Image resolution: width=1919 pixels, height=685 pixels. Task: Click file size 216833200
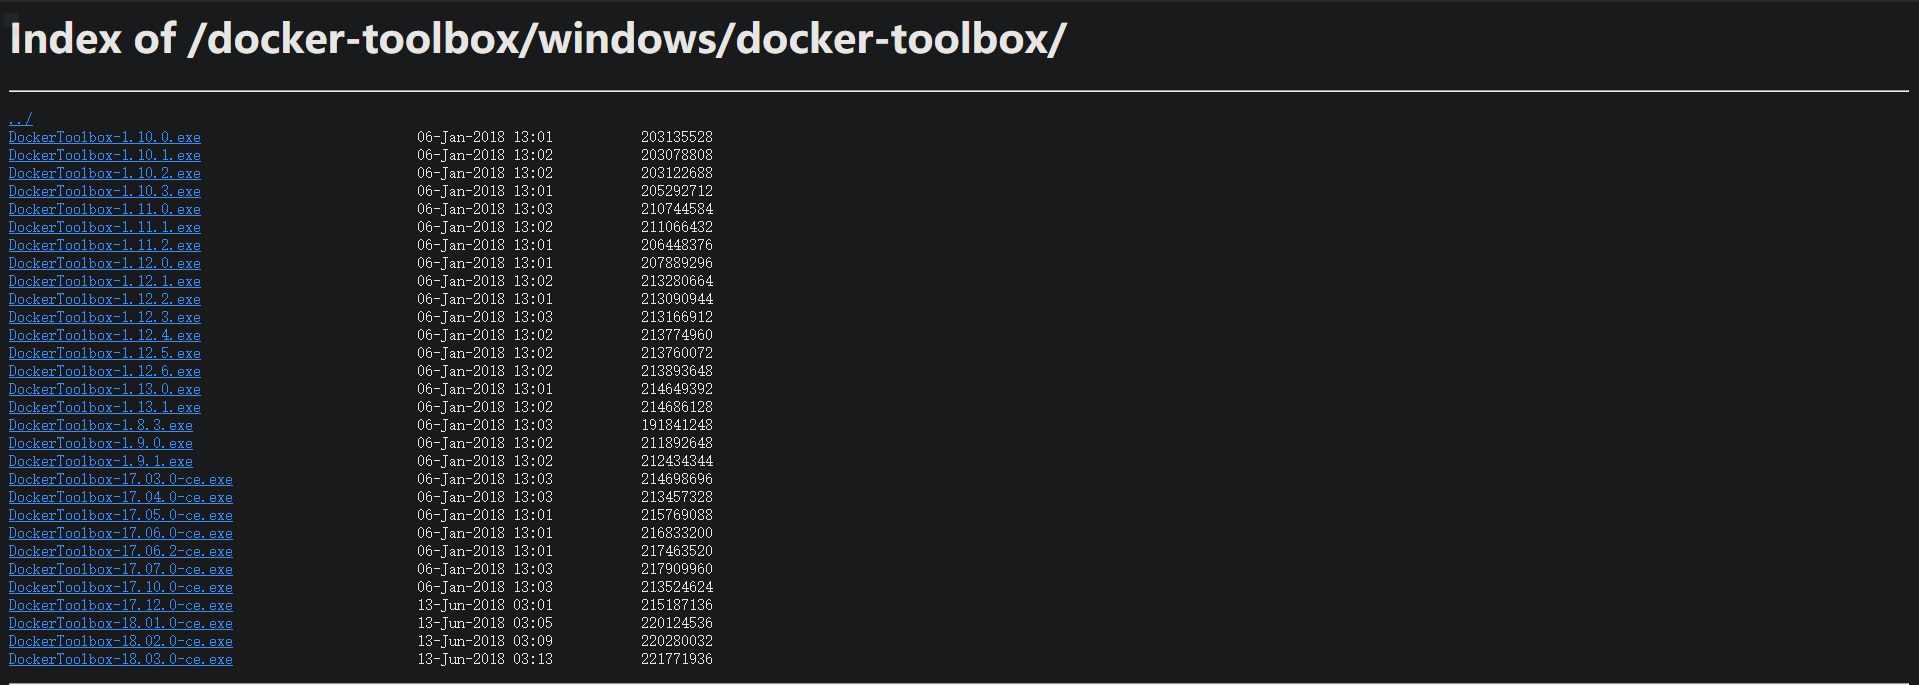pyautogui.click(x=677, y=533)
